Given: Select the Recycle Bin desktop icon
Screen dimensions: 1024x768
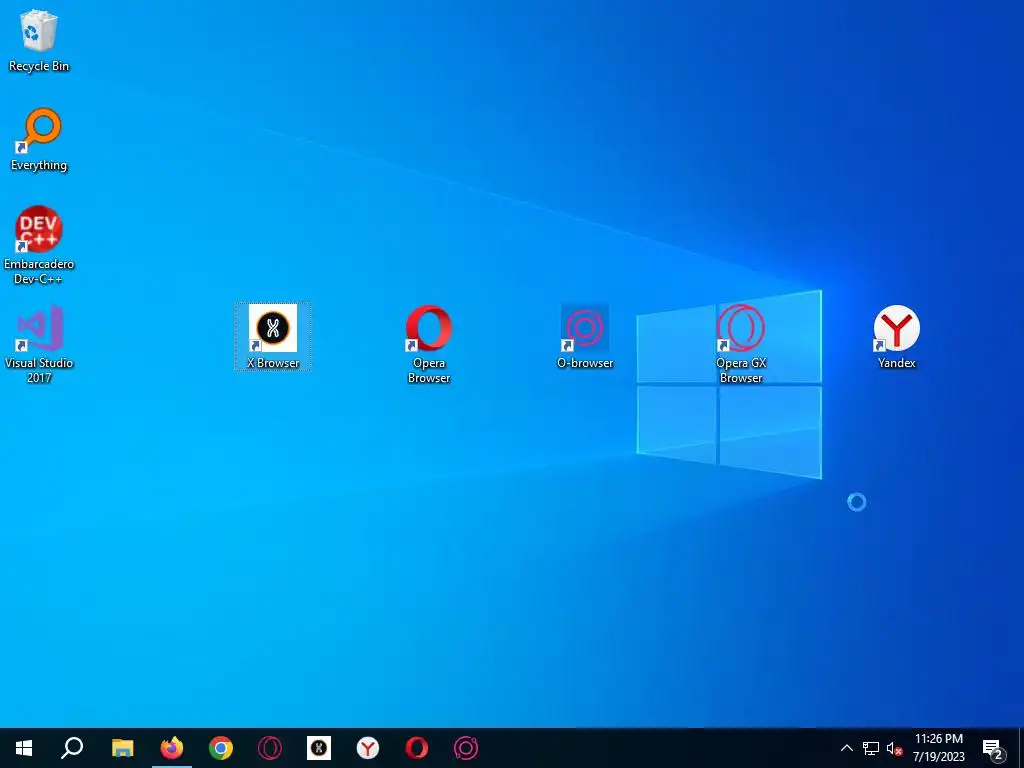Looking at the screenshot, I should [x=39, y=41].
